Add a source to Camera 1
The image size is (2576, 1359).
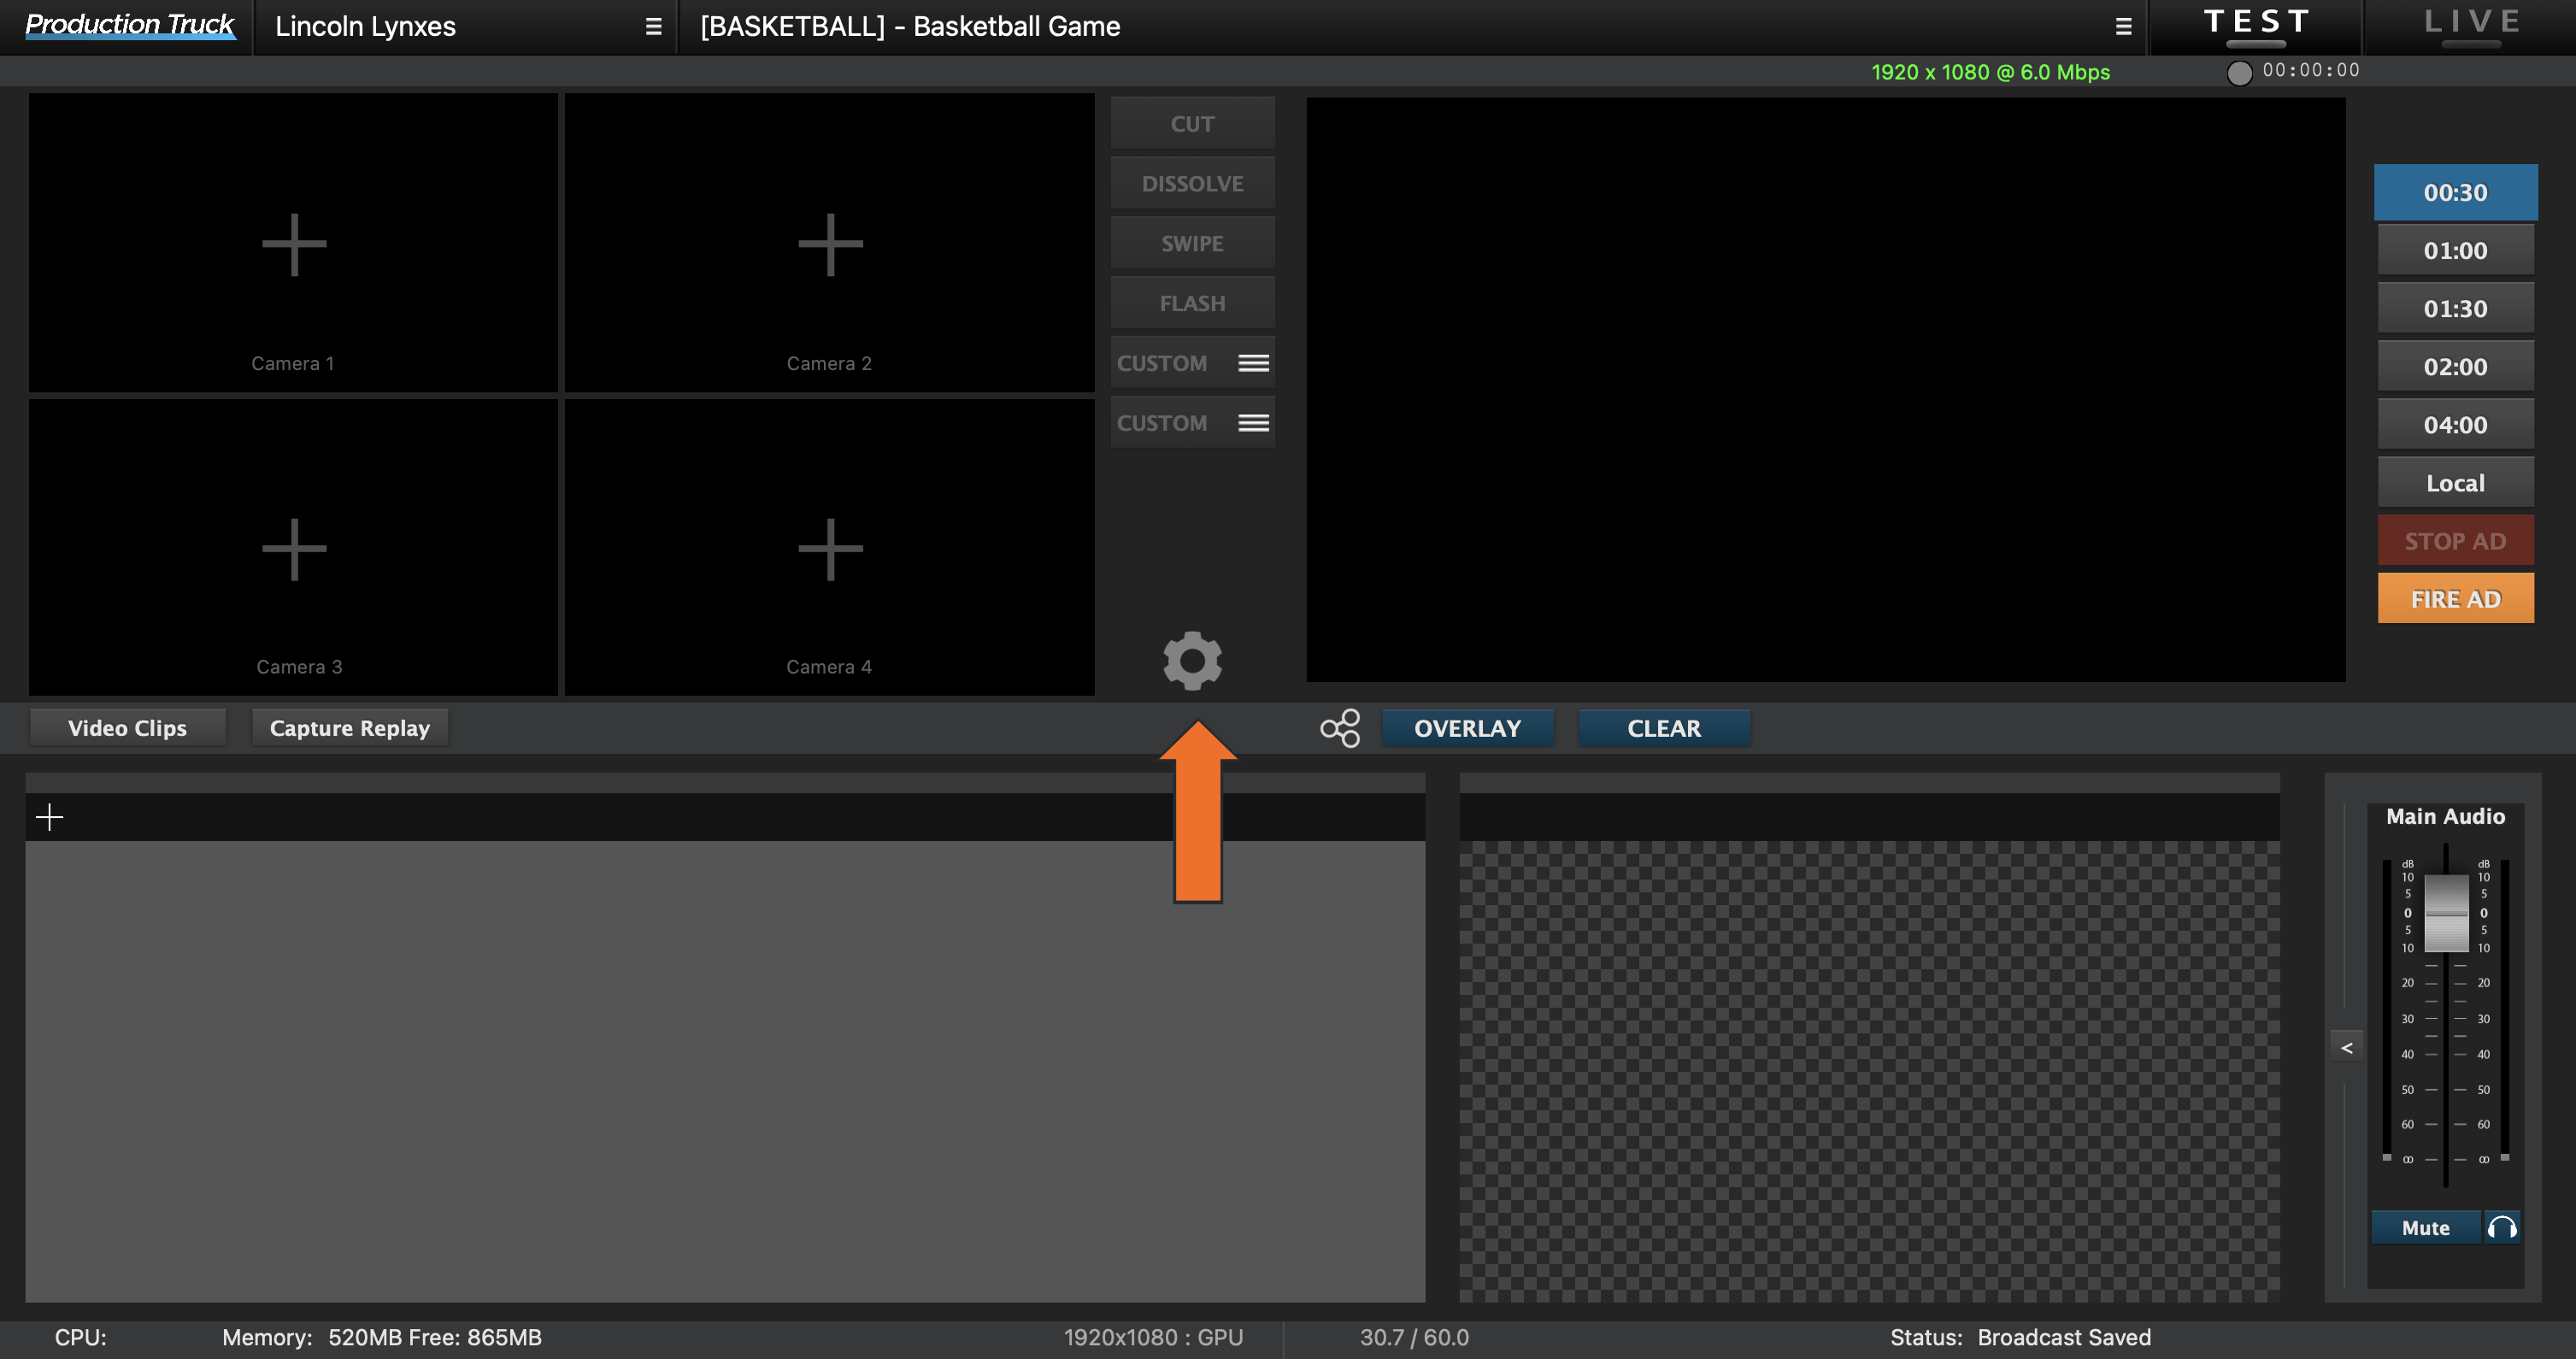click(293, 244)
